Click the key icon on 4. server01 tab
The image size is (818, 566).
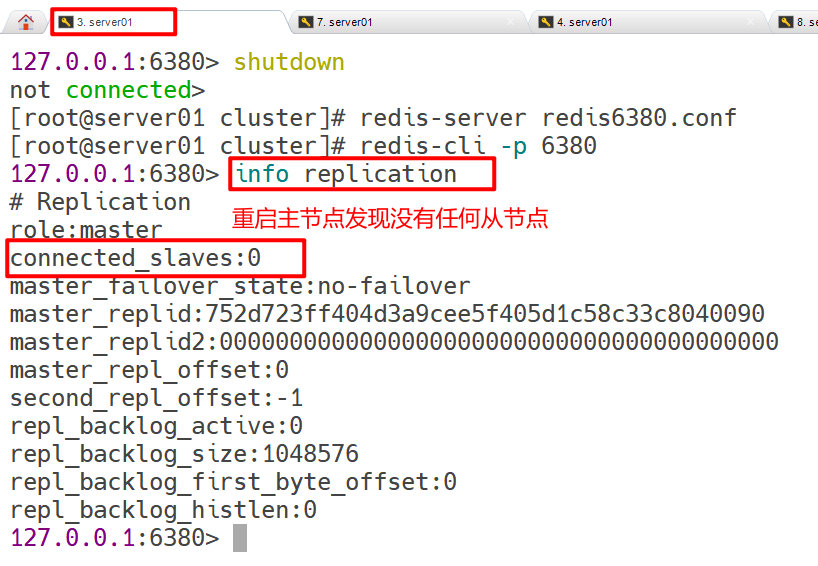pos(545,22)
